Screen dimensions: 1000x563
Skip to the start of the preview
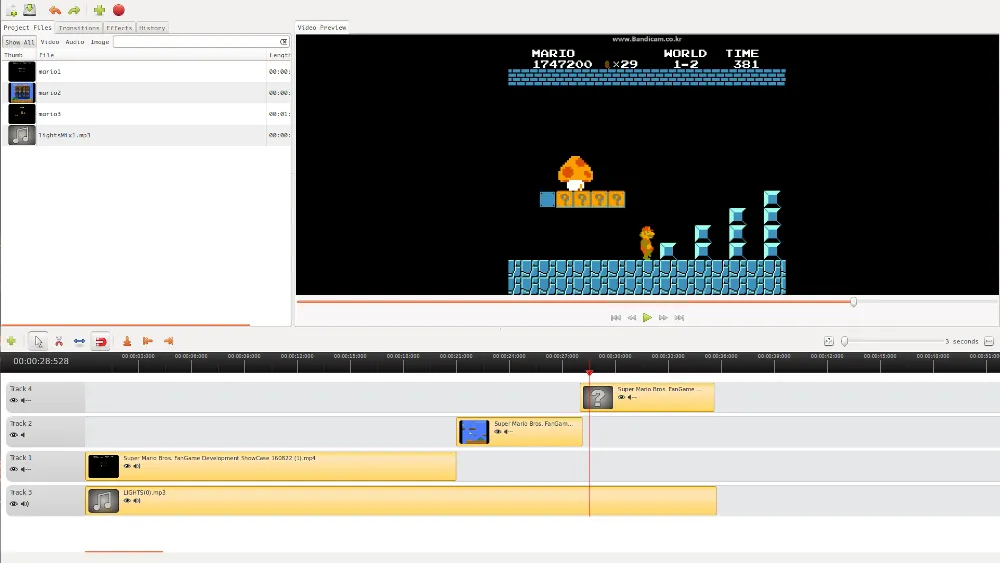[x=615, y=318]
